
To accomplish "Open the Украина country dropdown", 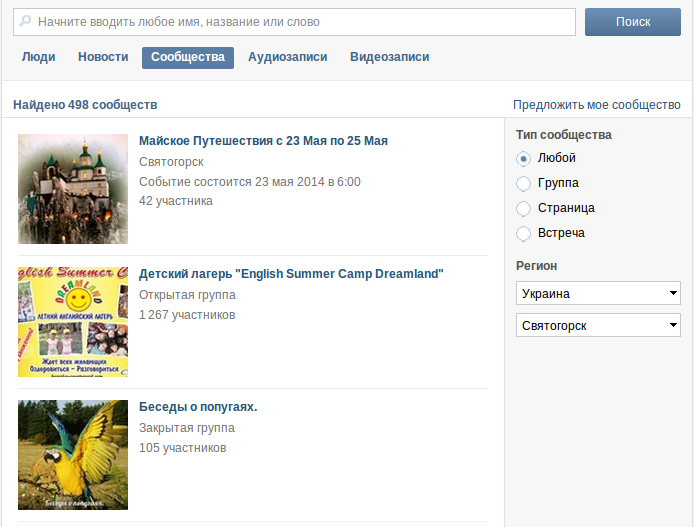I will [598, 293].
